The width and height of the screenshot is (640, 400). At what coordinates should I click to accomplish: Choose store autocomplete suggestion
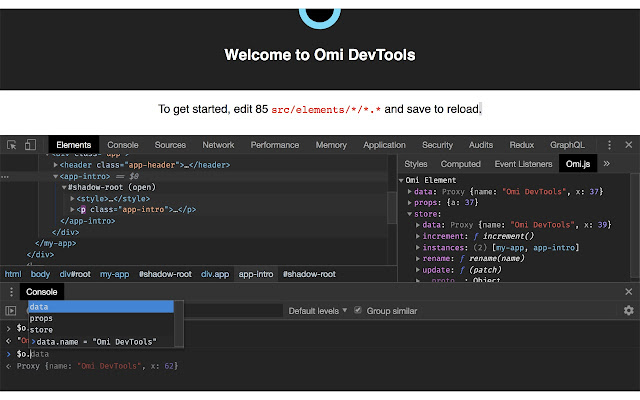coord(101,329)
